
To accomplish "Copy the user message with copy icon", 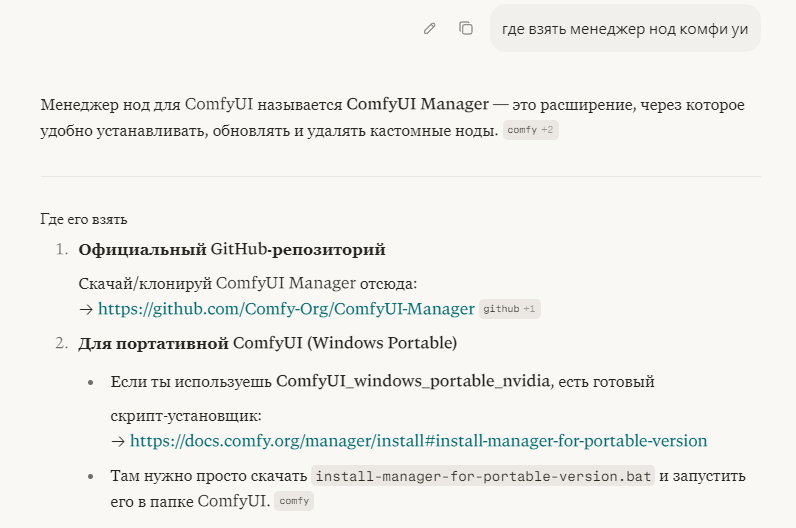I will (x=466, y=28).
